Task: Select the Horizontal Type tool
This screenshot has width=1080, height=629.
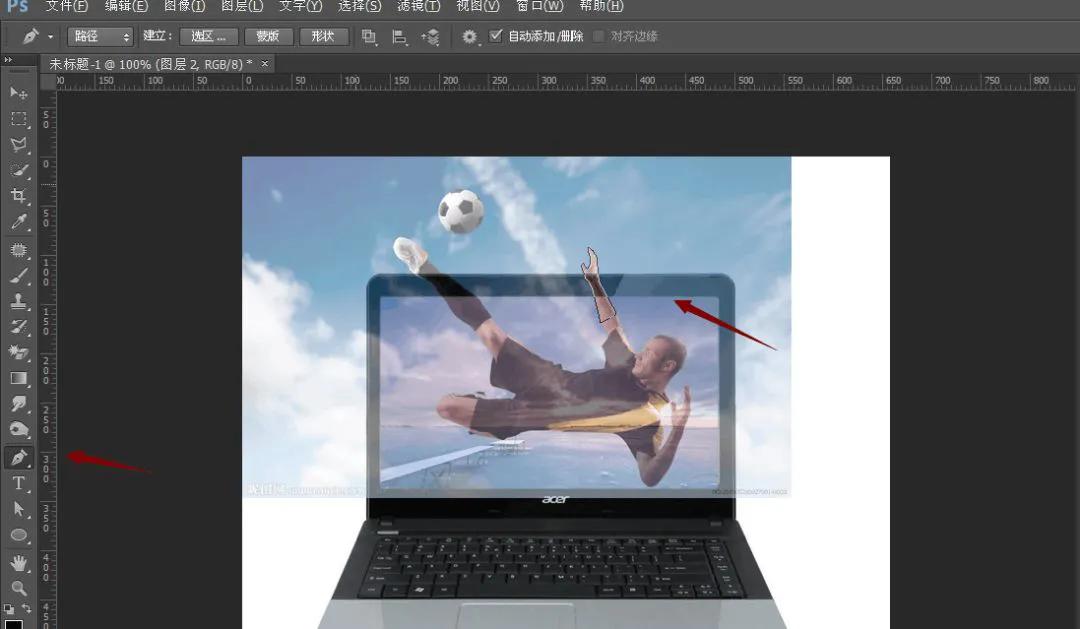Action: (x=18, y=482)
